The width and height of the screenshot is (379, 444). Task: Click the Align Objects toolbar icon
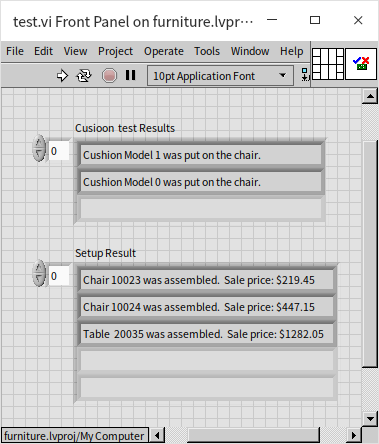click(x=305, y=75)
